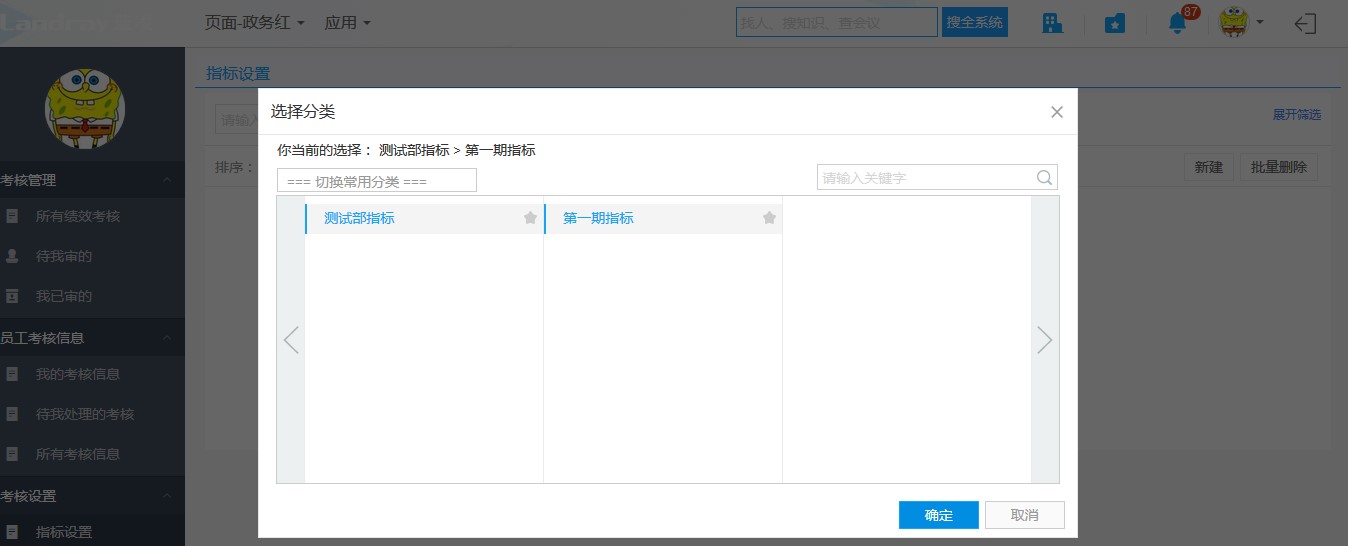The width and height of the screenshot is (1348, 546).
Task: Click icon beside 所有绩效考核
Action: pos(12,216)
